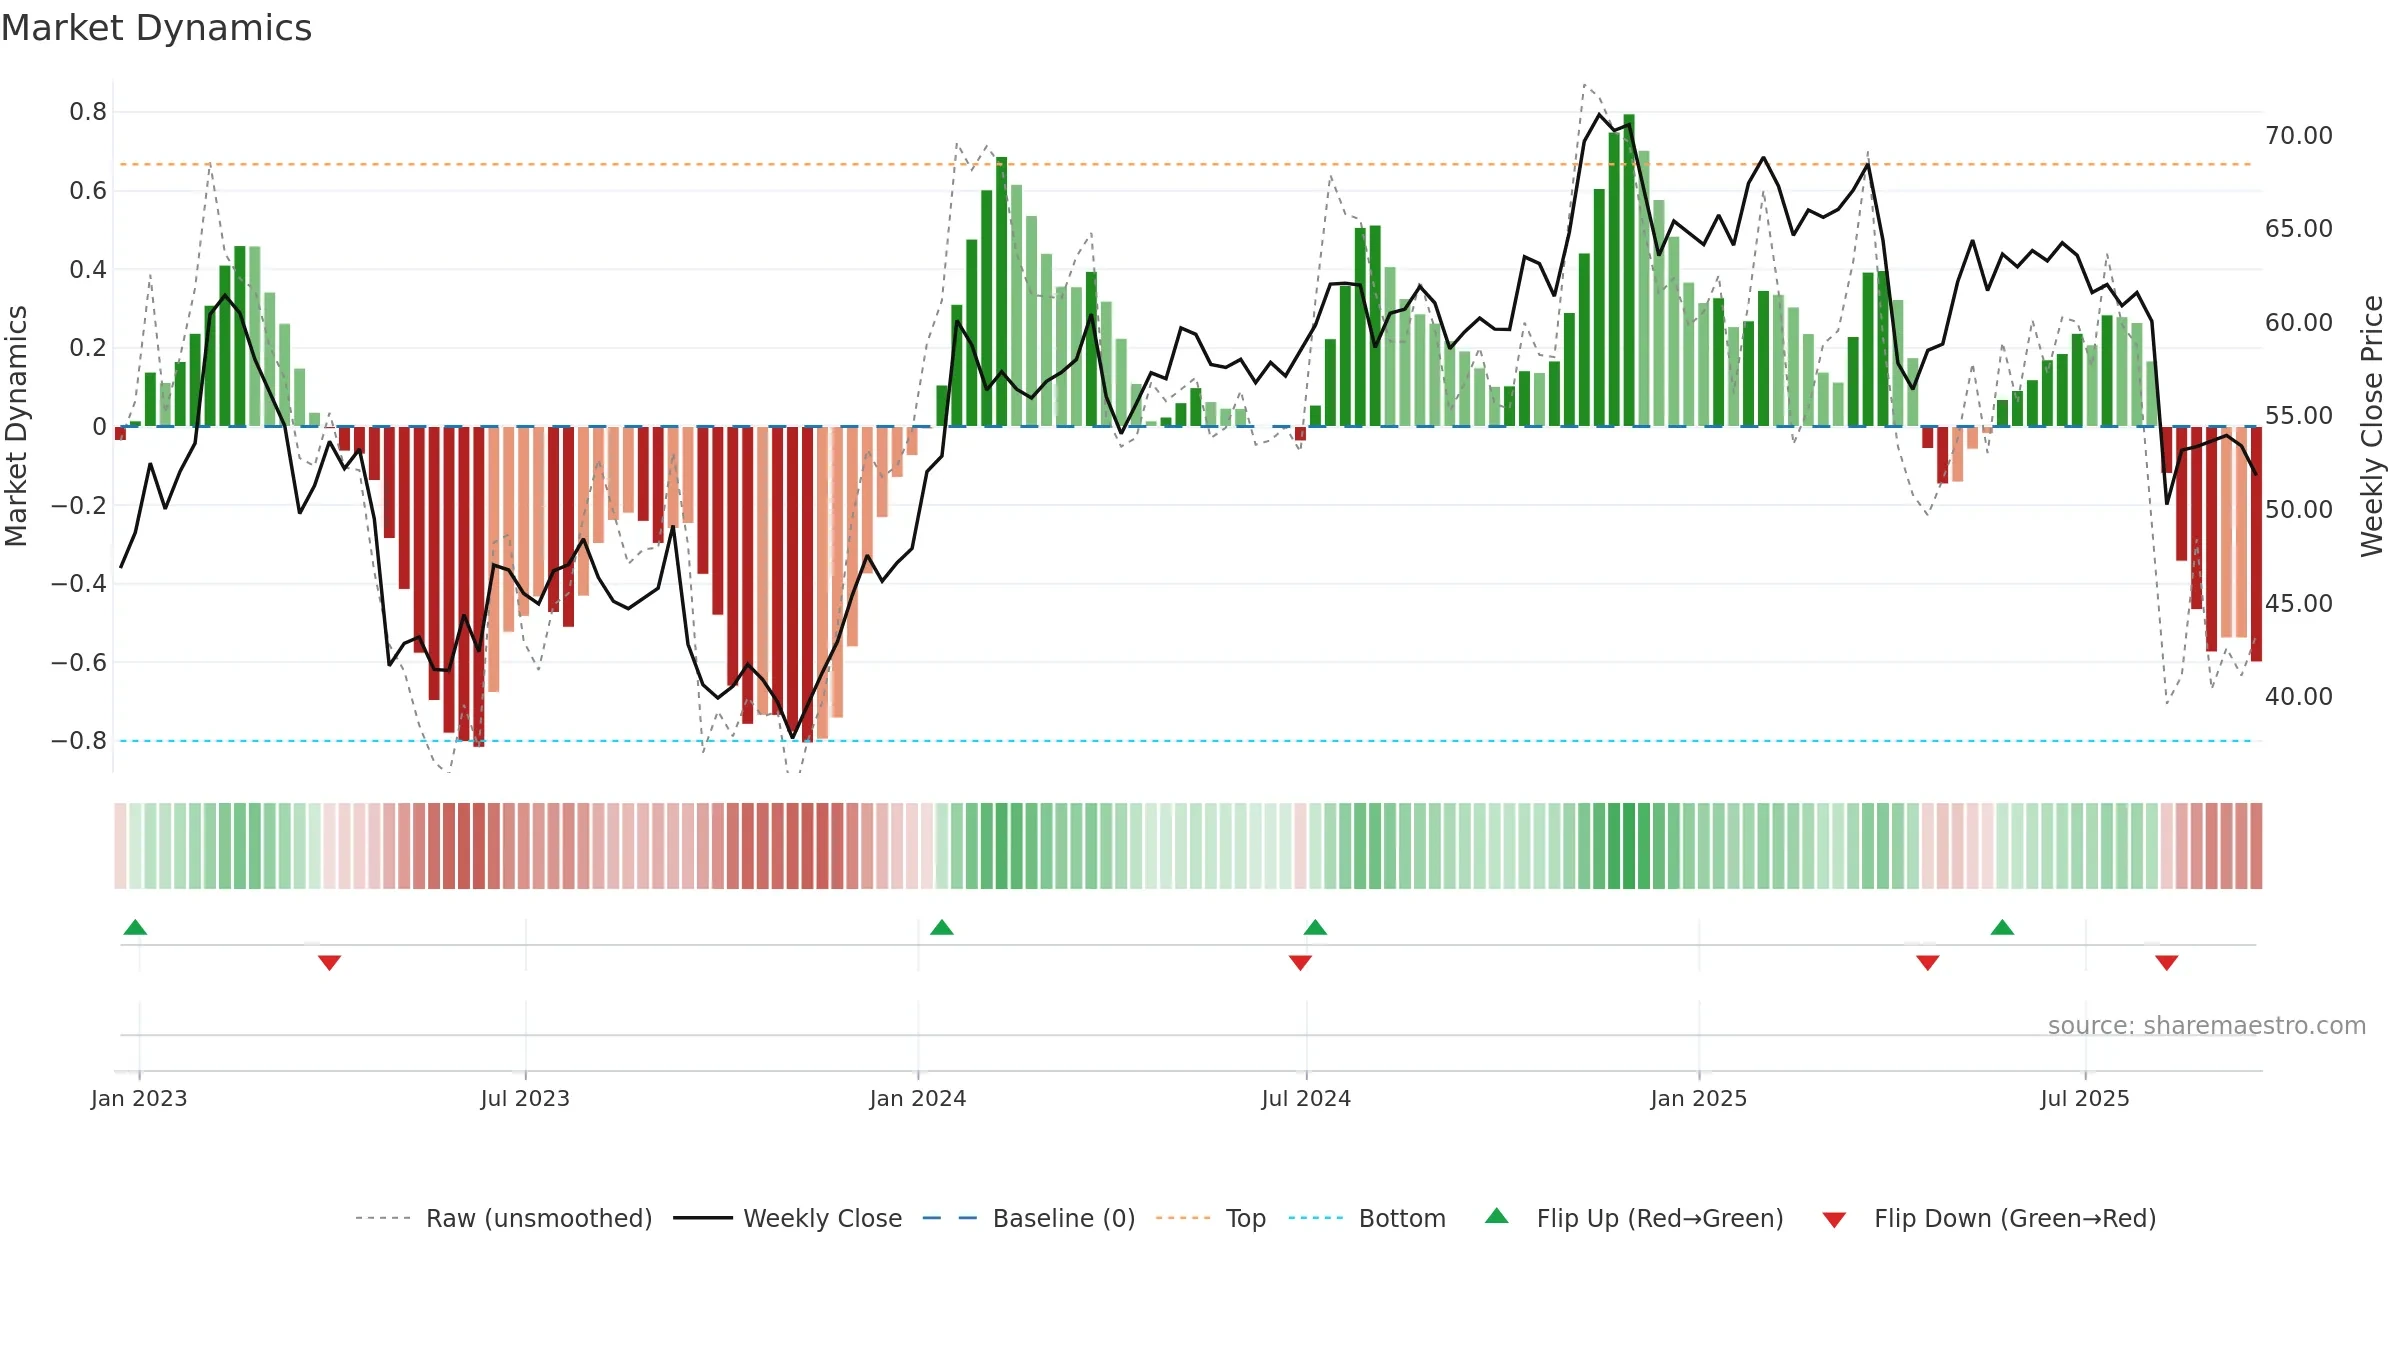Click the green flip-up marker at Jan 2024

click(942, 927)
